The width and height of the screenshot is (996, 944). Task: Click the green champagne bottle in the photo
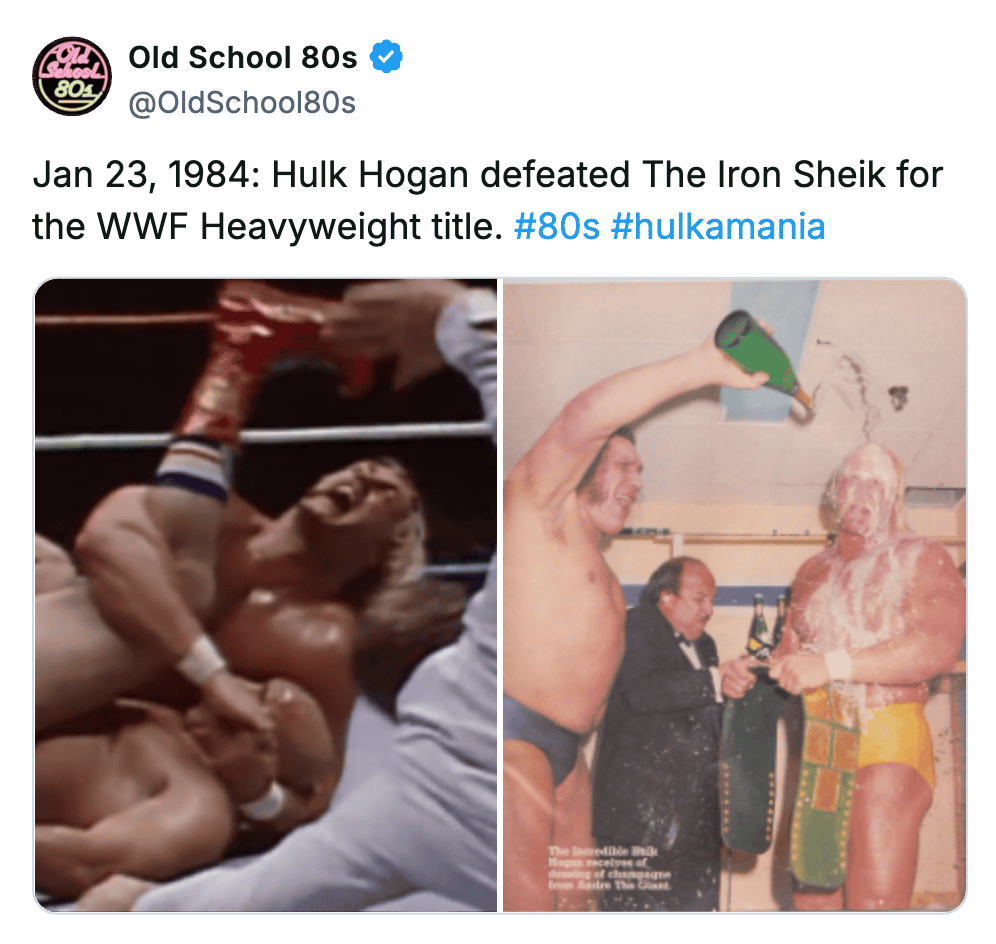pos(762,357)
